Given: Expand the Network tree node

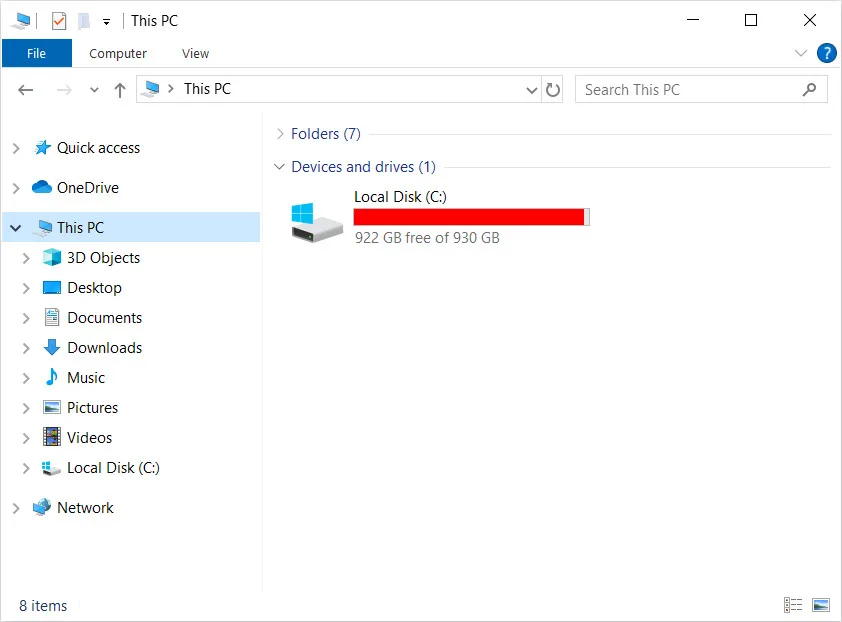Looking at the screenshot, I should click(x=16, y=508).
